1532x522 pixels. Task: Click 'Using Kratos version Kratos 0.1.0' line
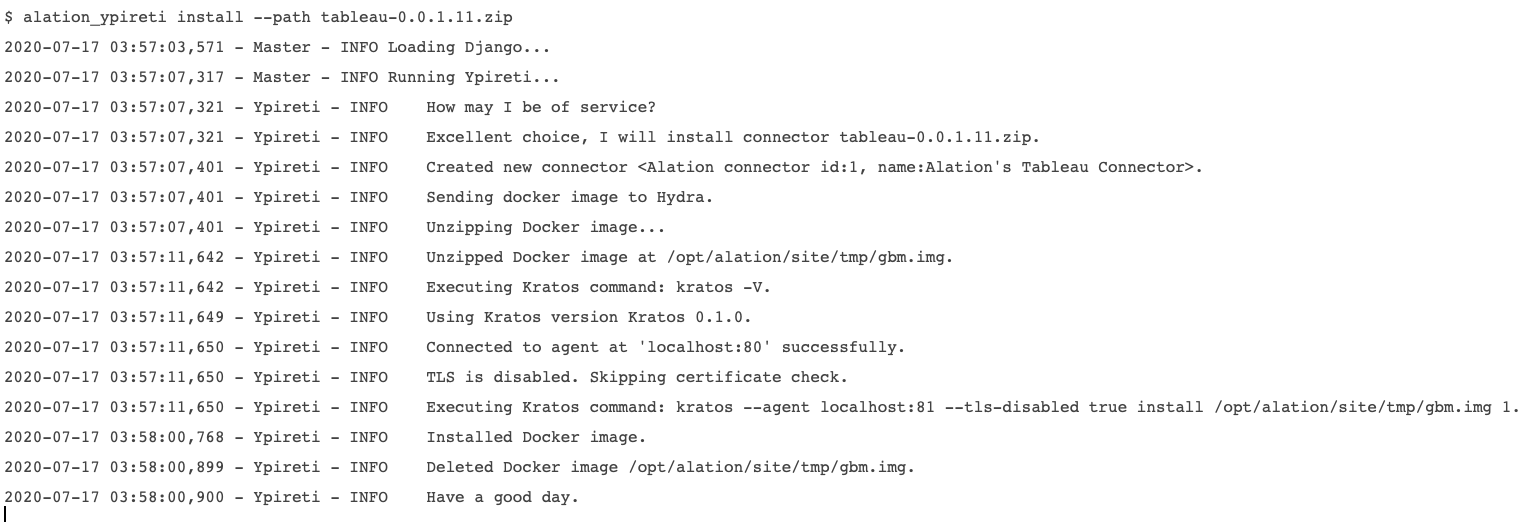coord(378,317)
